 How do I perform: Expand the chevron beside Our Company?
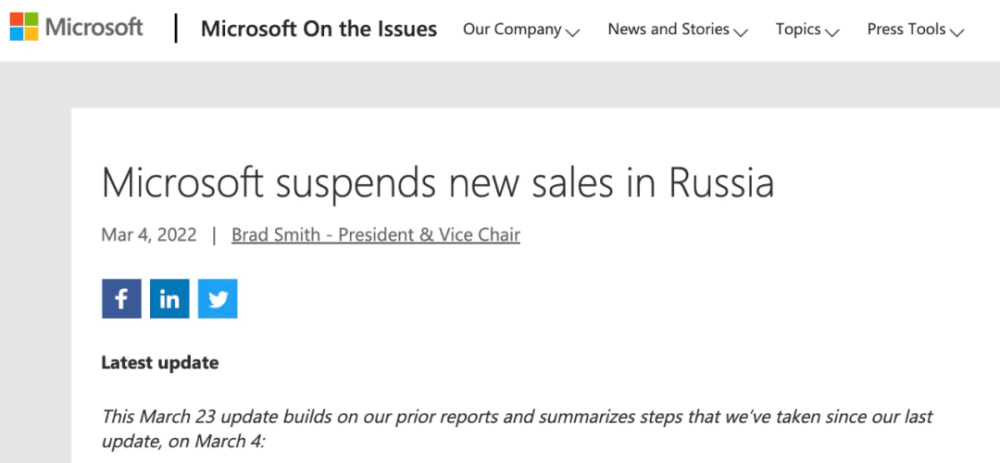[572, 32]
